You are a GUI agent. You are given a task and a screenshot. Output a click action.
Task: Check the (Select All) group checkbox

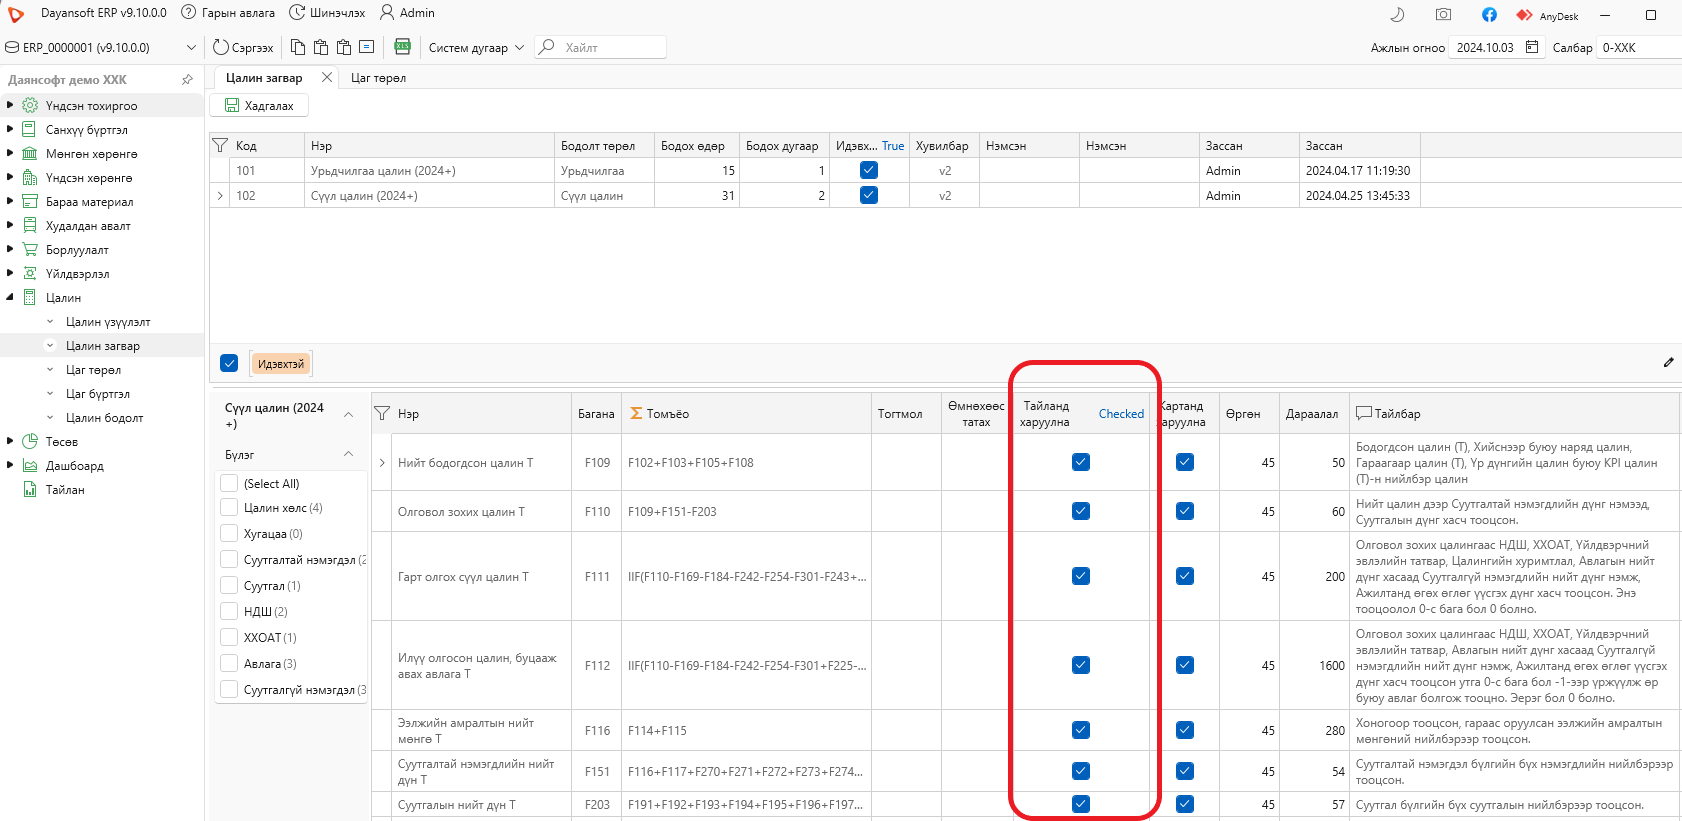228,483
